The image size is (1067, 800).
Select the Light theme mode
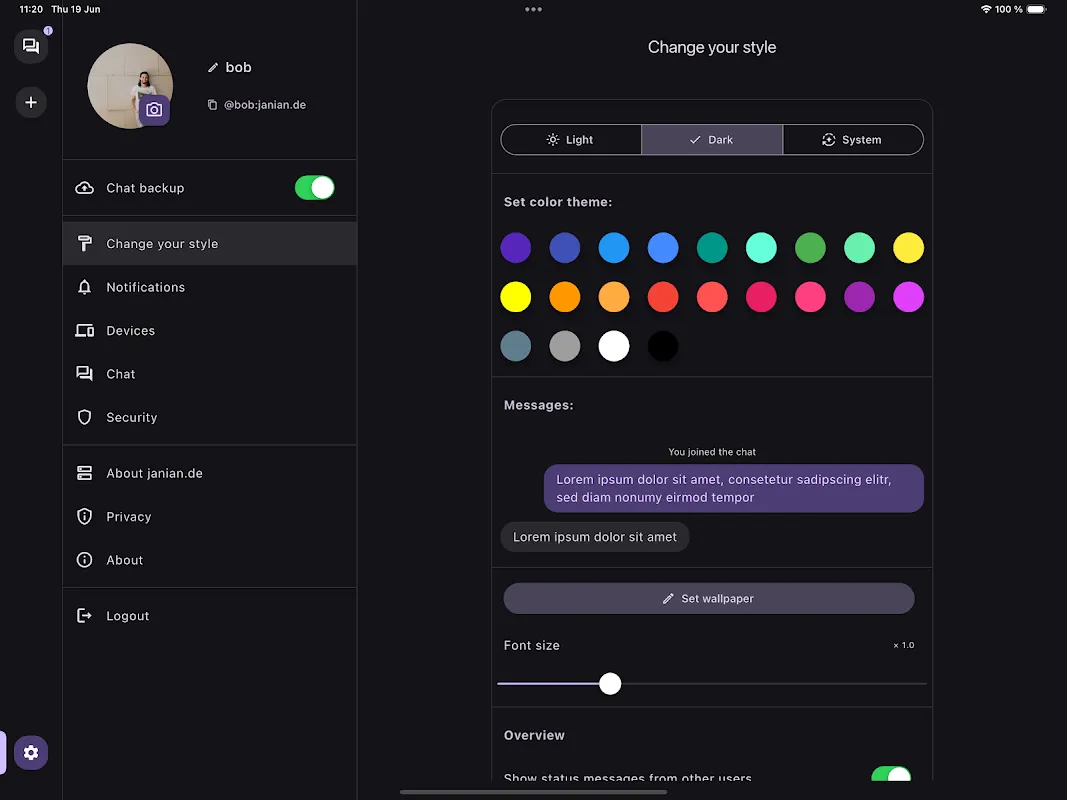(x=571, y=139)
